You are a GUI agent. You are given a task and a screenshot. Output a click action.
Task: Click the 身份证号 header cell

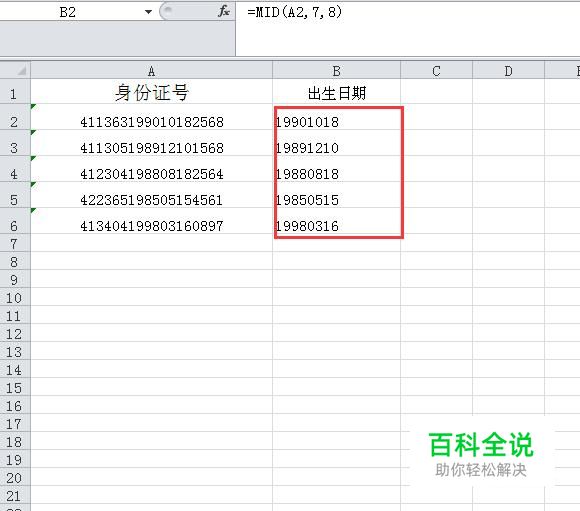point(151,91)
